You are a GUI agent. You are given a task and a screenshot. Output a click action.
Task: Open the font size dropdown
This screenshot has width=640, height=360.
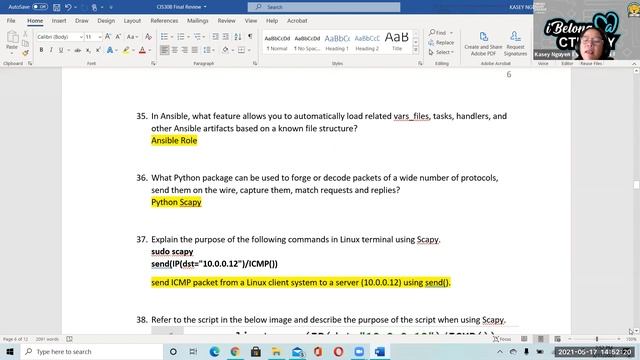[x=100, y=37]
